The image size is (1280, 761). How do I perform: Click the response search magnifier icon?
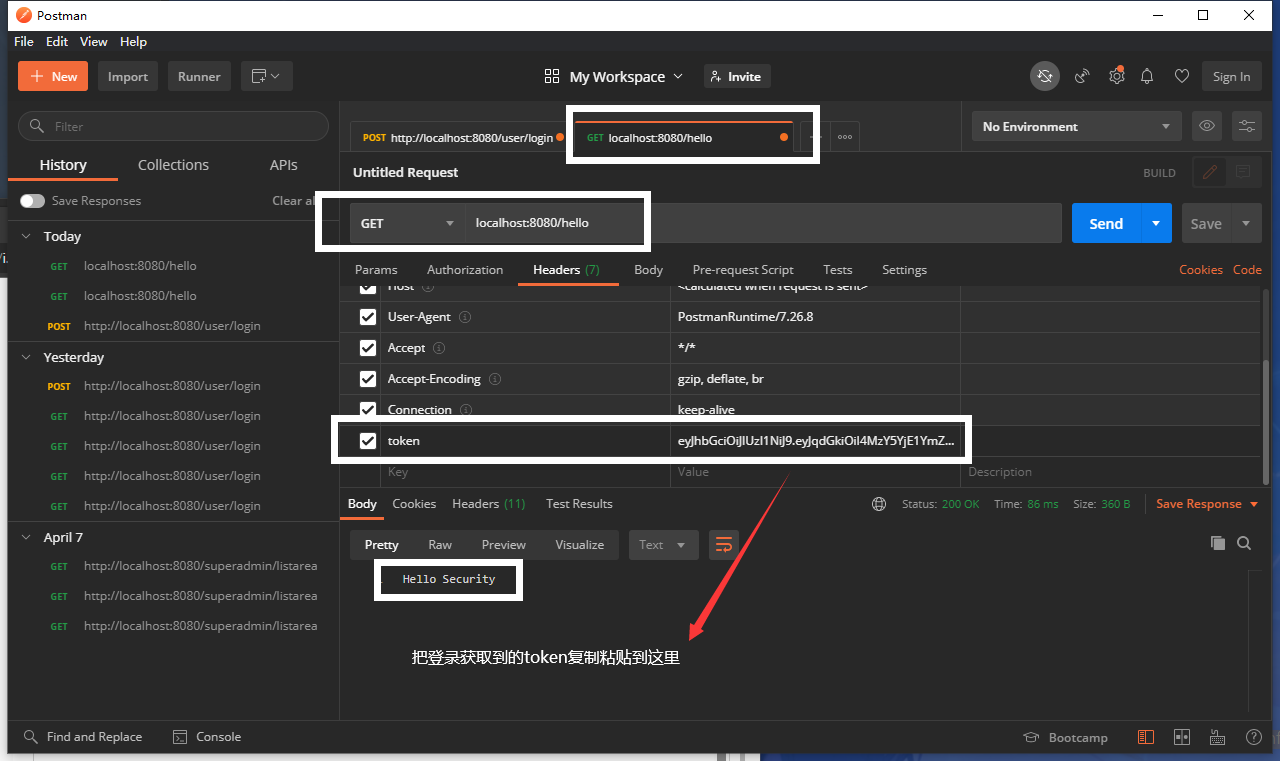[x=1244, y=543]
